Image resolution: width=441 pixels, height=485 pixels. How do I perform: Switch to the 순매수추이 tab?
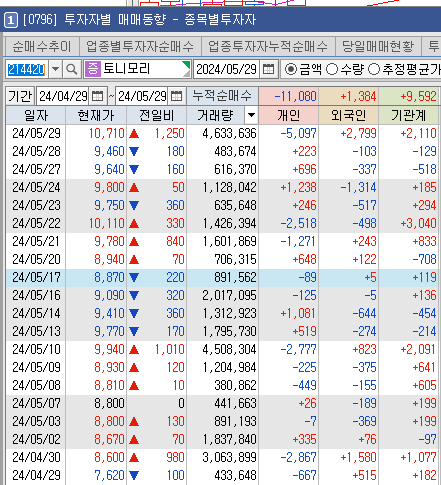(42, 46)
